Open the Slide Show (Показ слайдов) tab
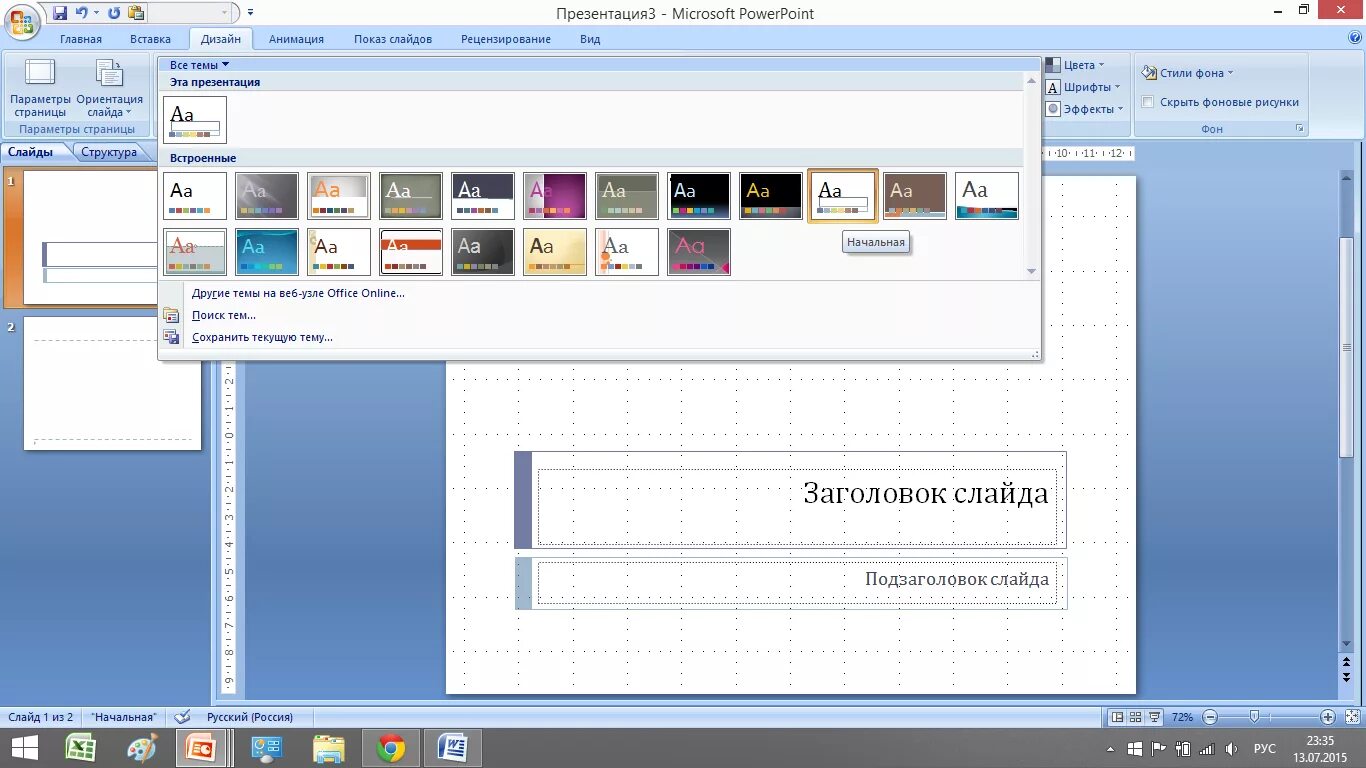1366x768 pixels. click(x=393, y=39)
